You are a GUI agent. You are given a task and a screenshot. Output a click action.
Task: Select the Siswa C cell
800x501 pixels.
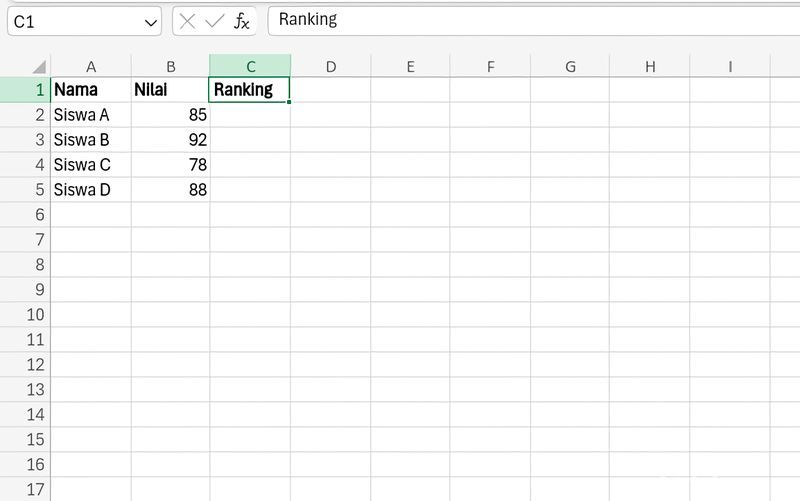(91, 165)
